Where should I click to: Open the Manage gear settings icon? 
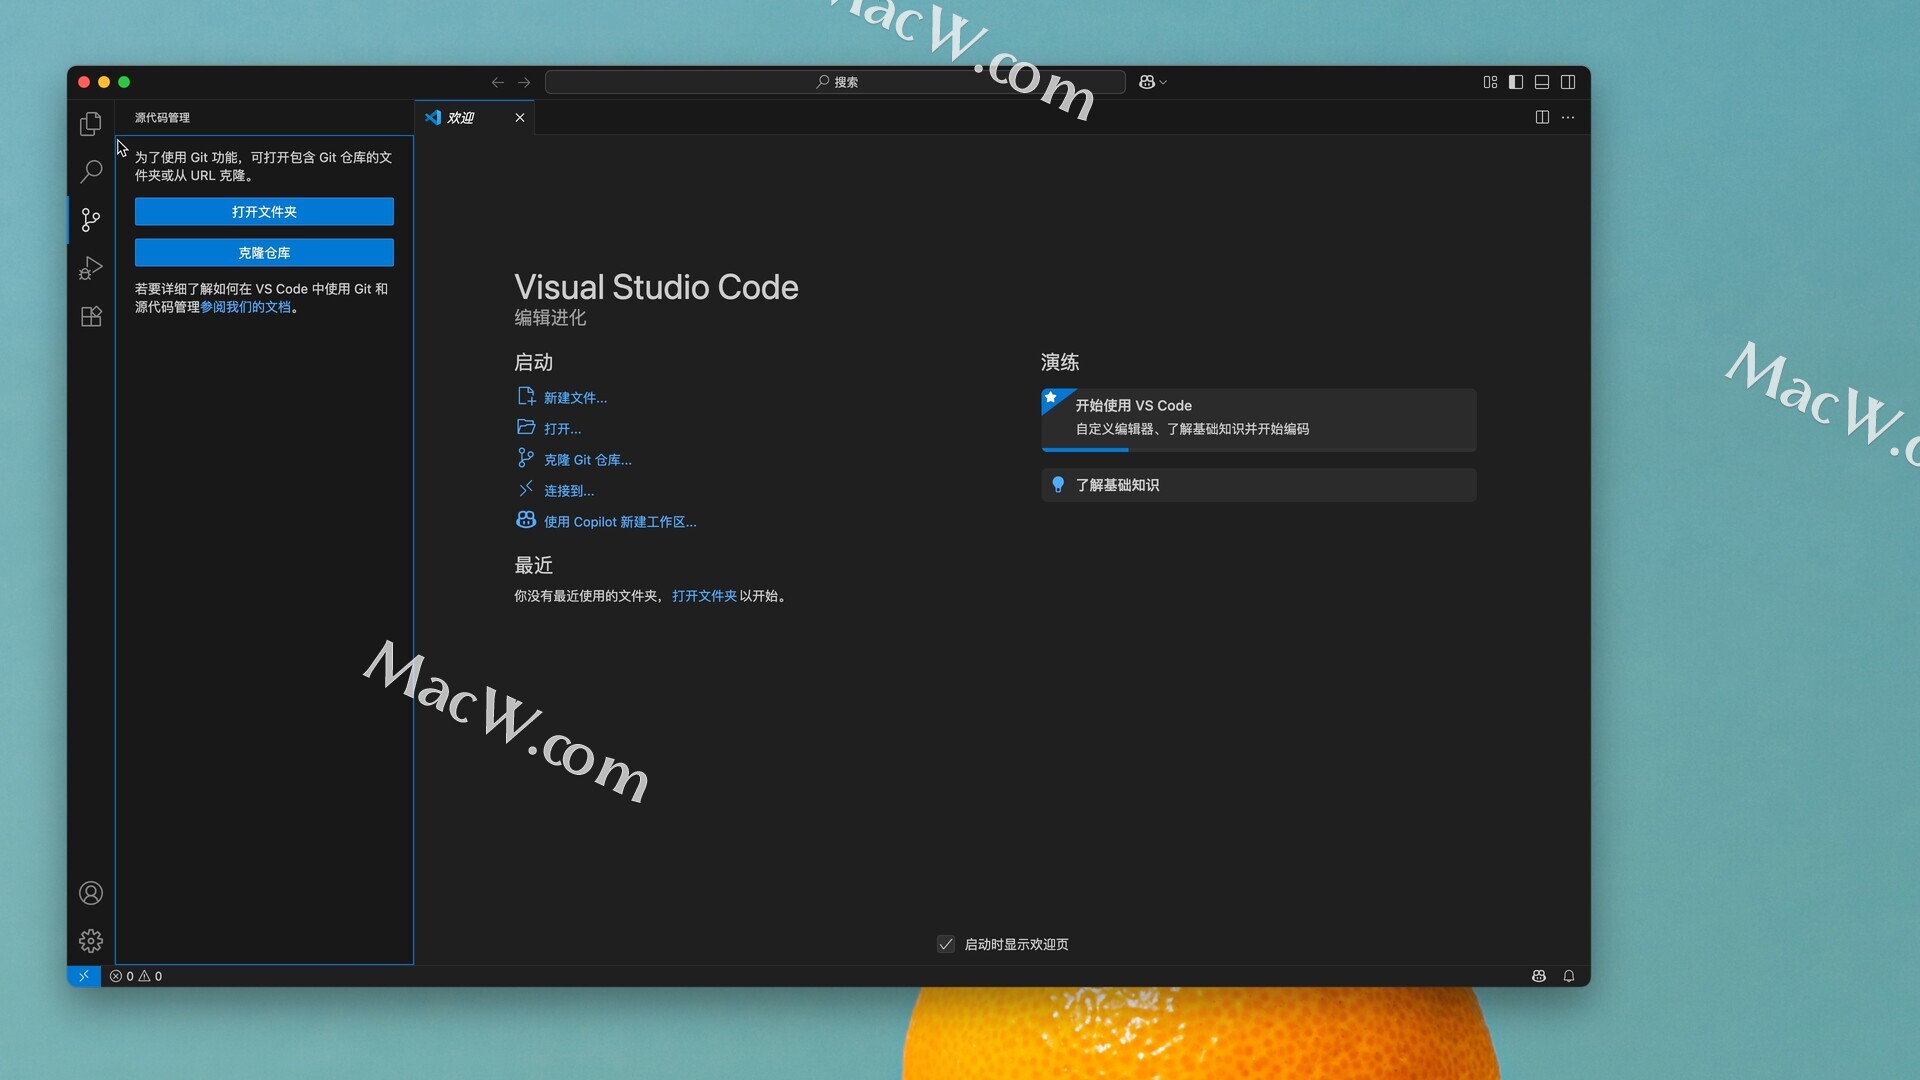coord(91,941)
